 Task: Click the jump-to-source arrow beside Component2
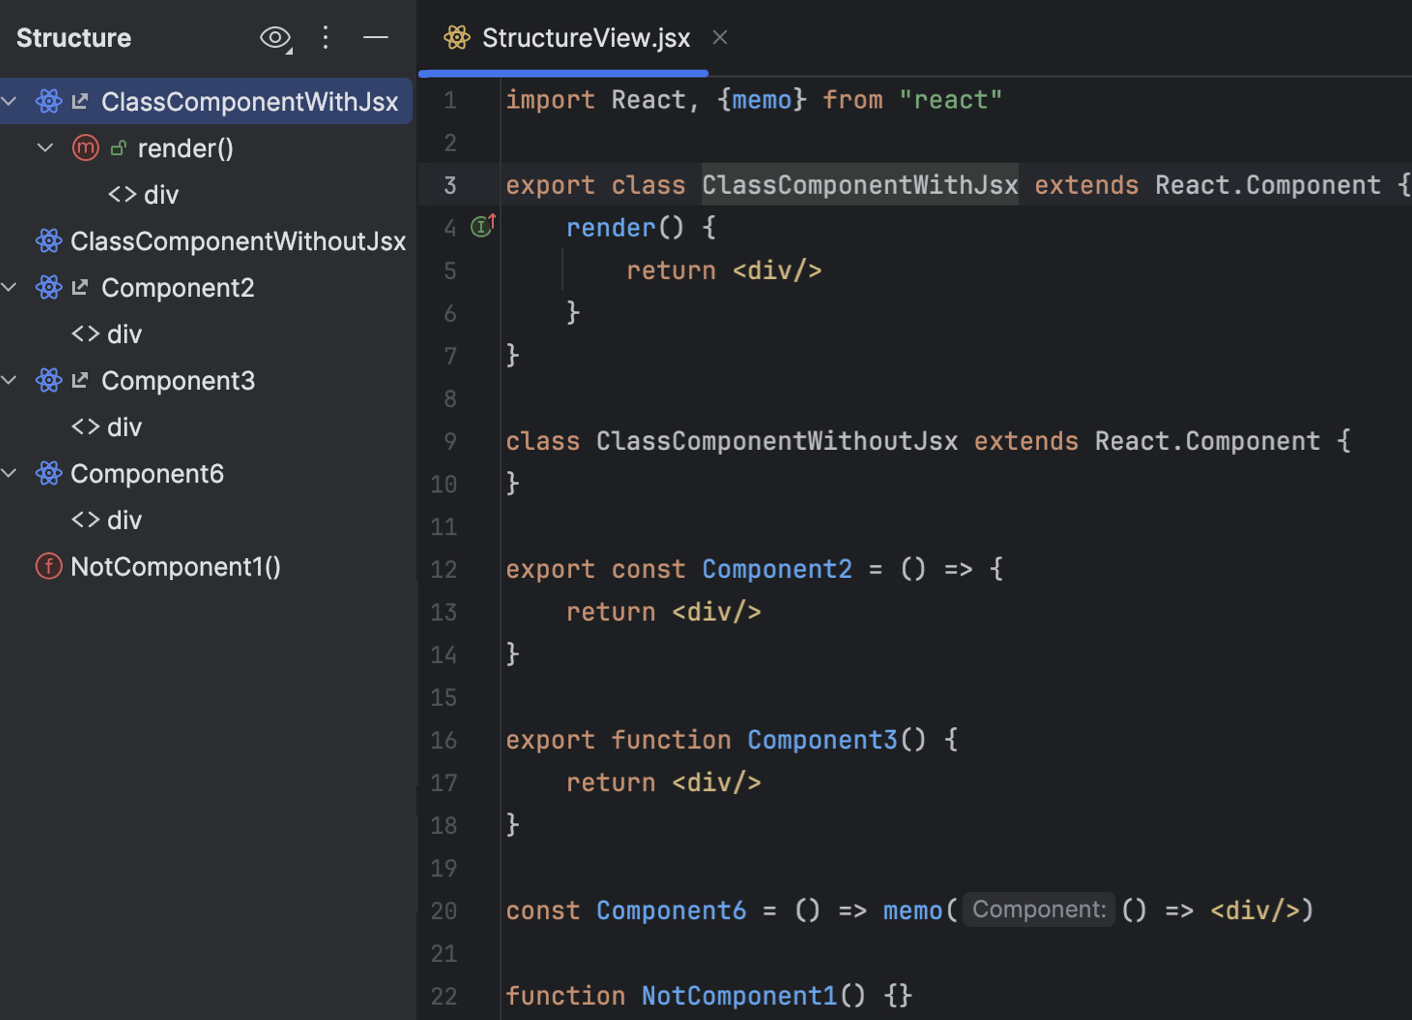(80, 287)
